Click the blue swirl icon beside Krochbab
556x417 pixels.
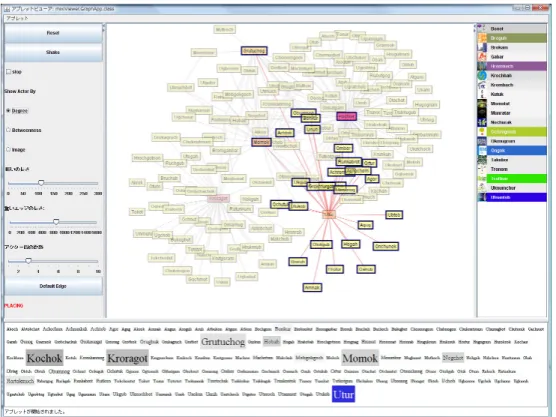tap(482, 76)
